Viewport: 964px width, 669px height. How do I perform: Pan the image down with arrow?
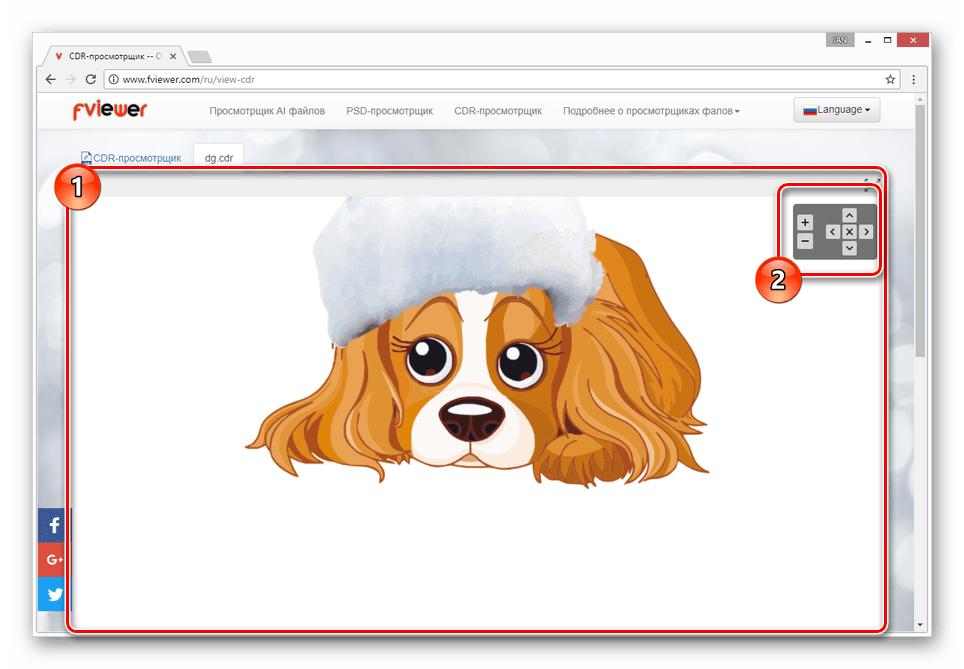click(849, 248)
